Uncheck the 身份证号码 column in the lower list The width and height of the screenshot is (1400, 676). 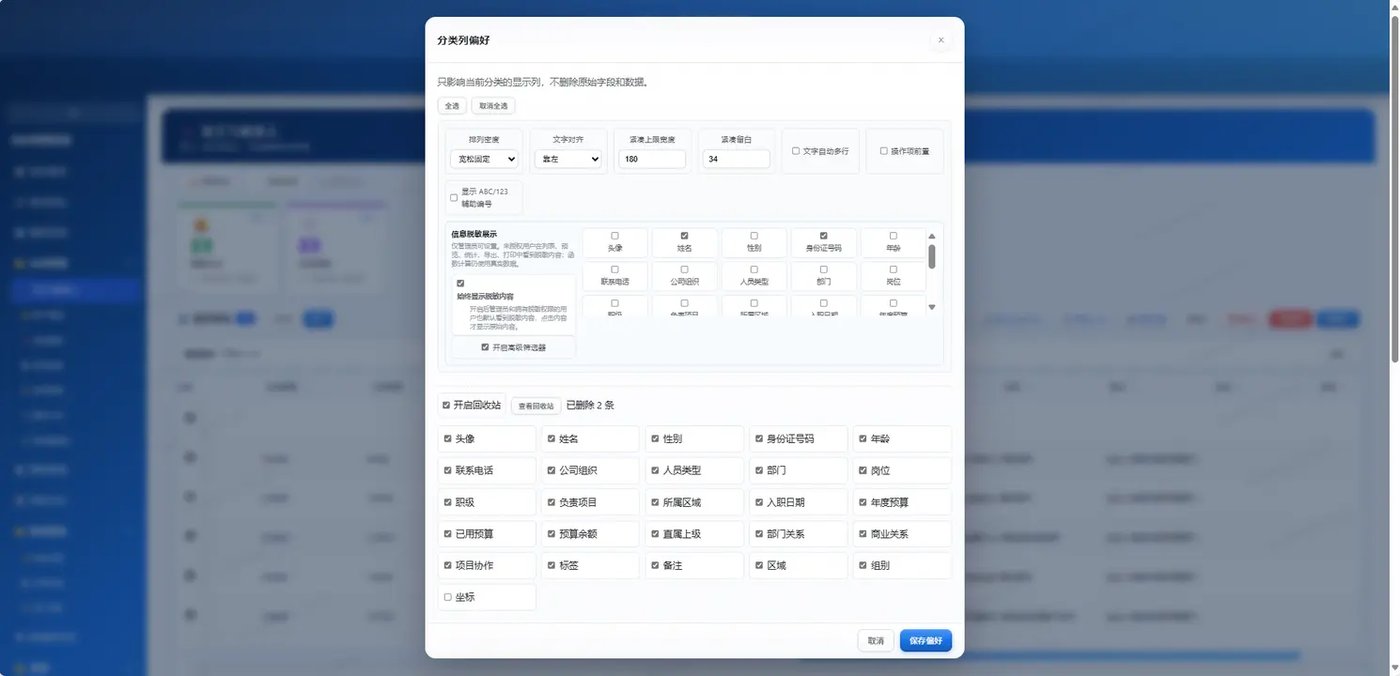[759, 438]
